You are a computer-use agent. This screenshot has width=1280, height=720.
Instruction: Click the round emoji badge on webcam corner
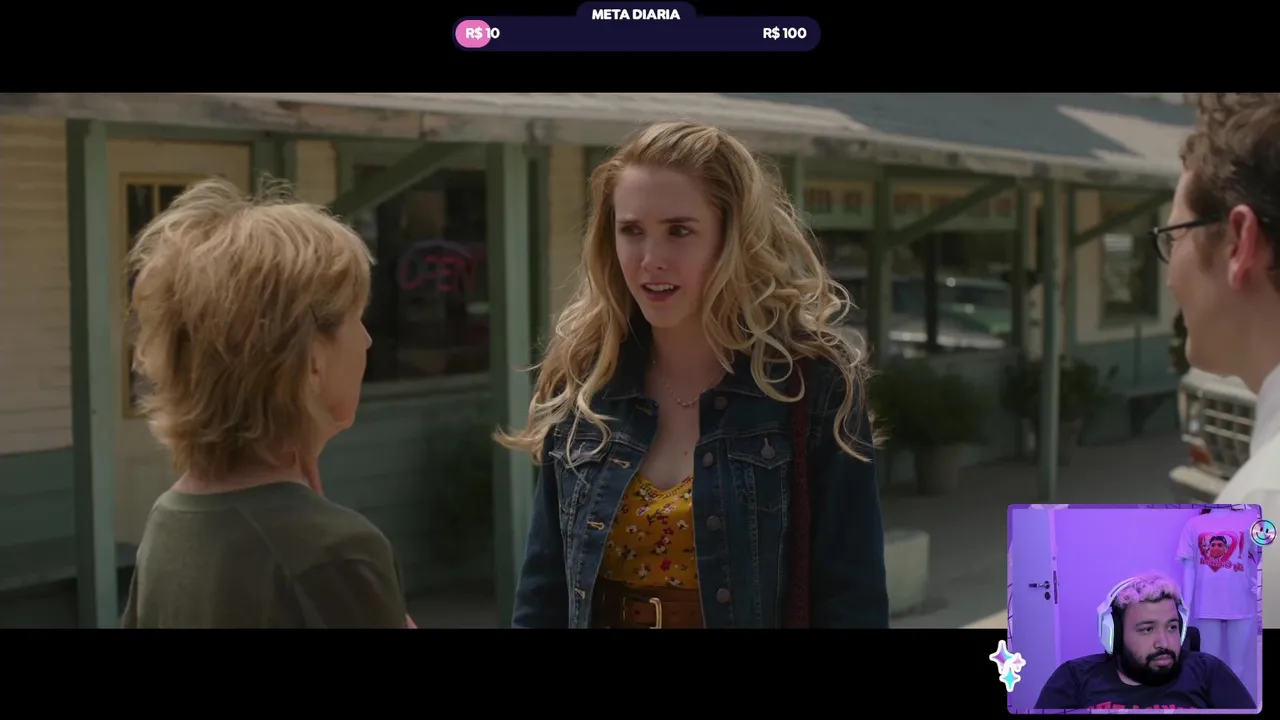point(1264,533)
